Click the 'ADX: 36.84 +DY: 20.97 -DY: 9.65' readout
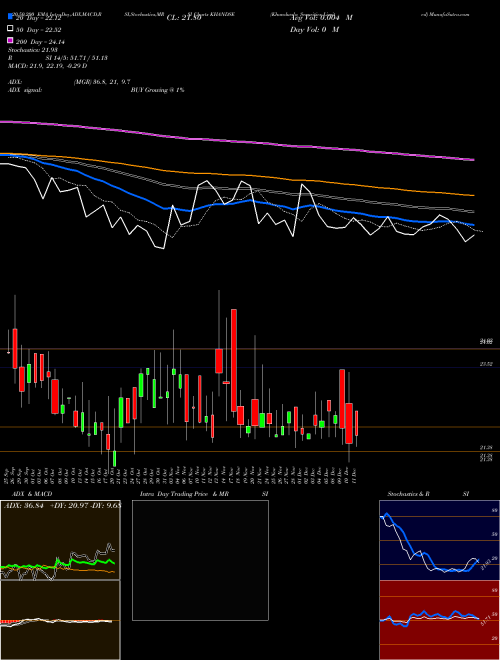This screenshot has width=500, height=660. [x=62, y=506]
